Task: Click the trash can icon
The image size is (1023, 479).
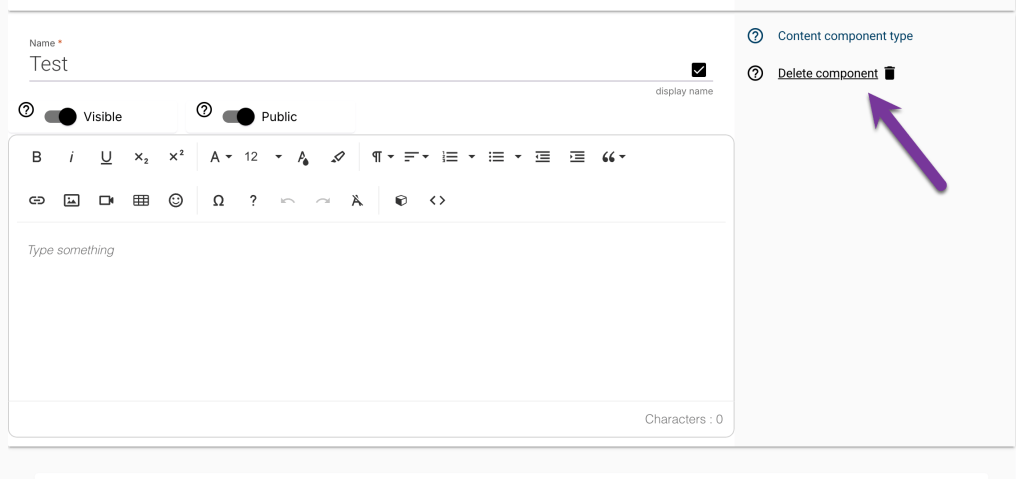Action: click(890, 73)
